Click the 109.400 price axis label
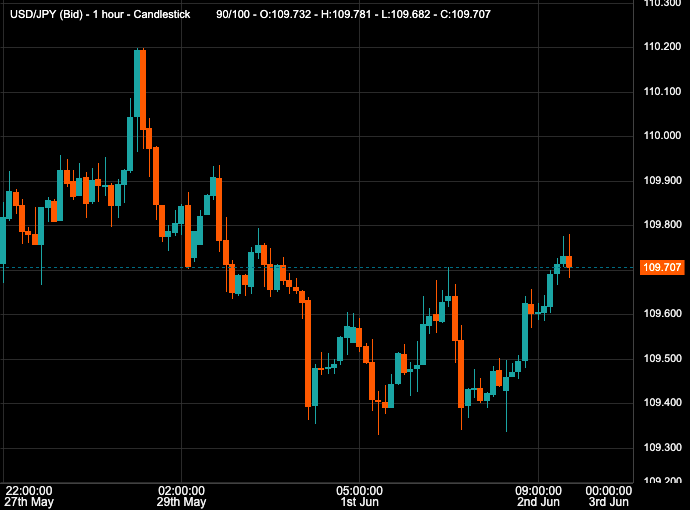Viewport: 690px width, 510px height. [x=662, y=403]
